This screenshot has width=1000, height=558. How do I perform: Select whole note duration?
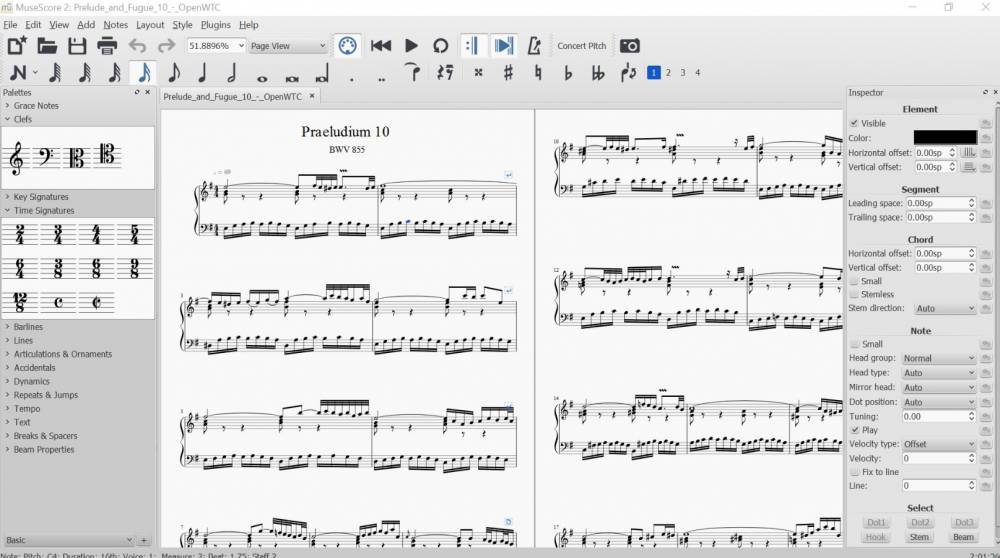pos(262,78)
